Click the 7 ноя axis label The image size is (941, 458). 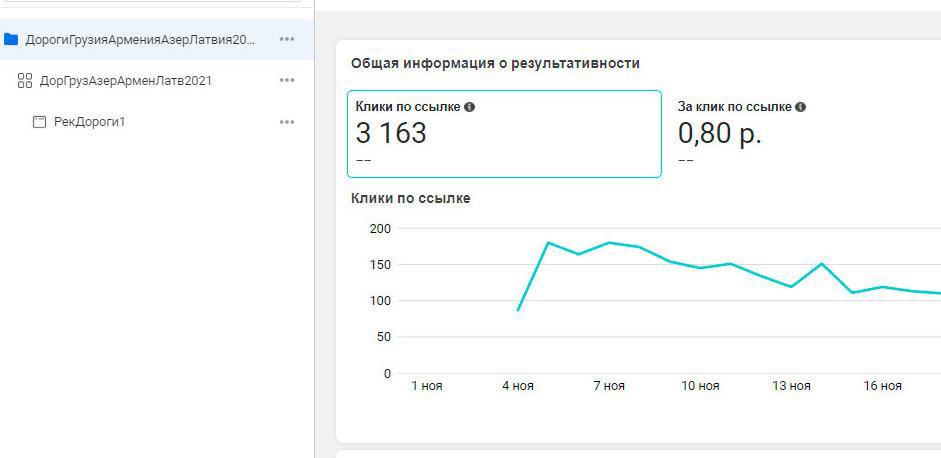tap(609, 386)
